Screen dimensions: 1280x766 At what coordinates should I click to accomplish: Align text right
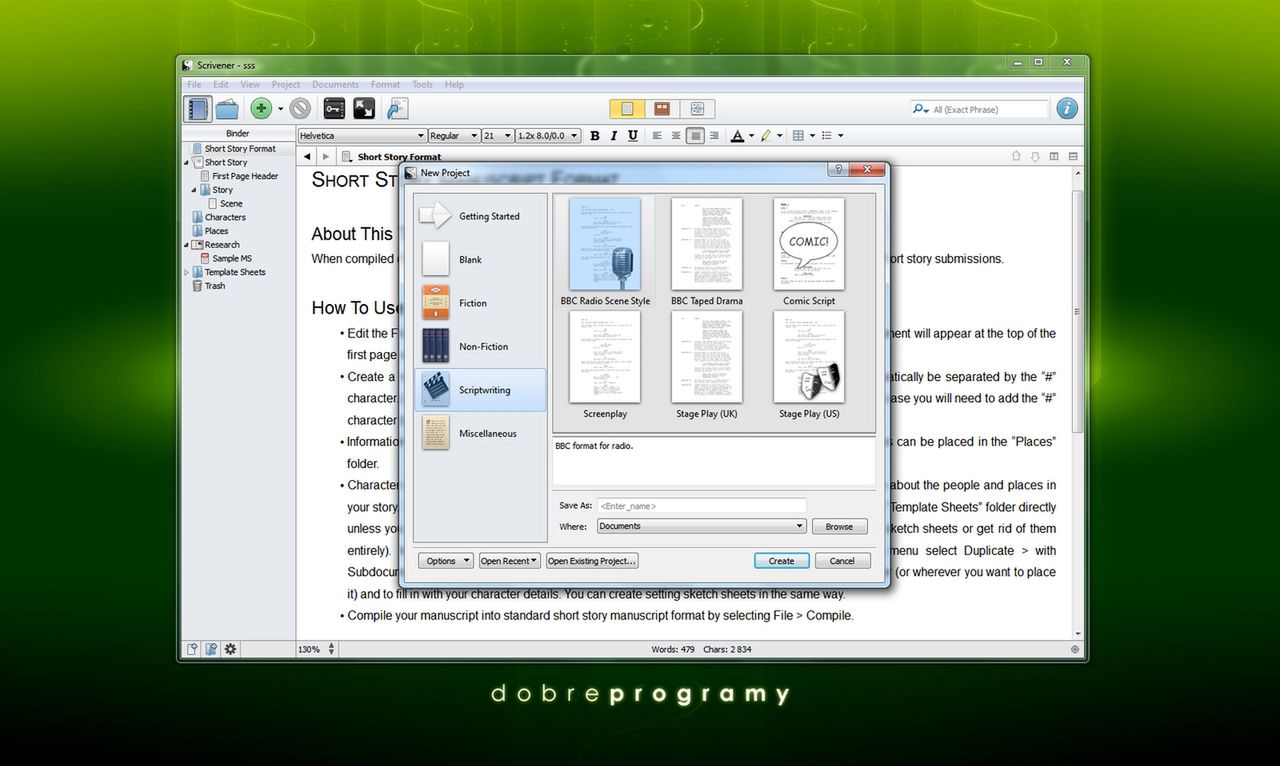pos(714,135)
